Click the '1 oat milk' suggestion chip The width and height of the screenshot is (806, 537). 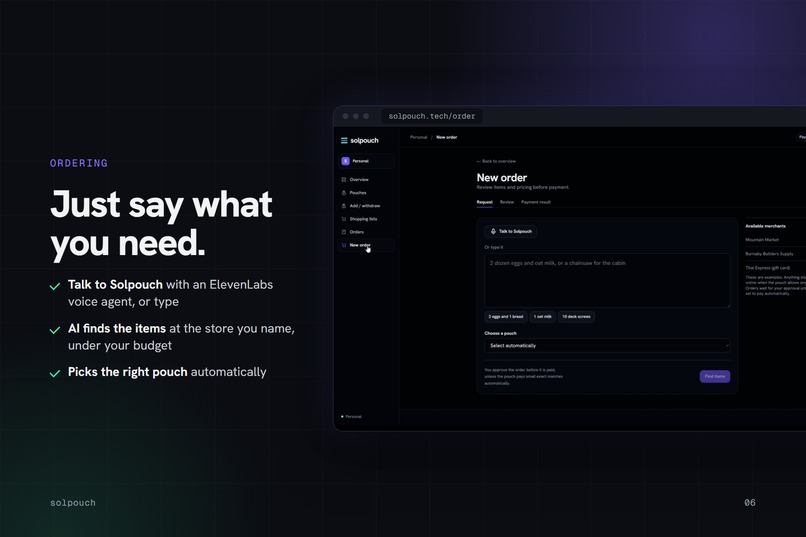pos(542,317)
